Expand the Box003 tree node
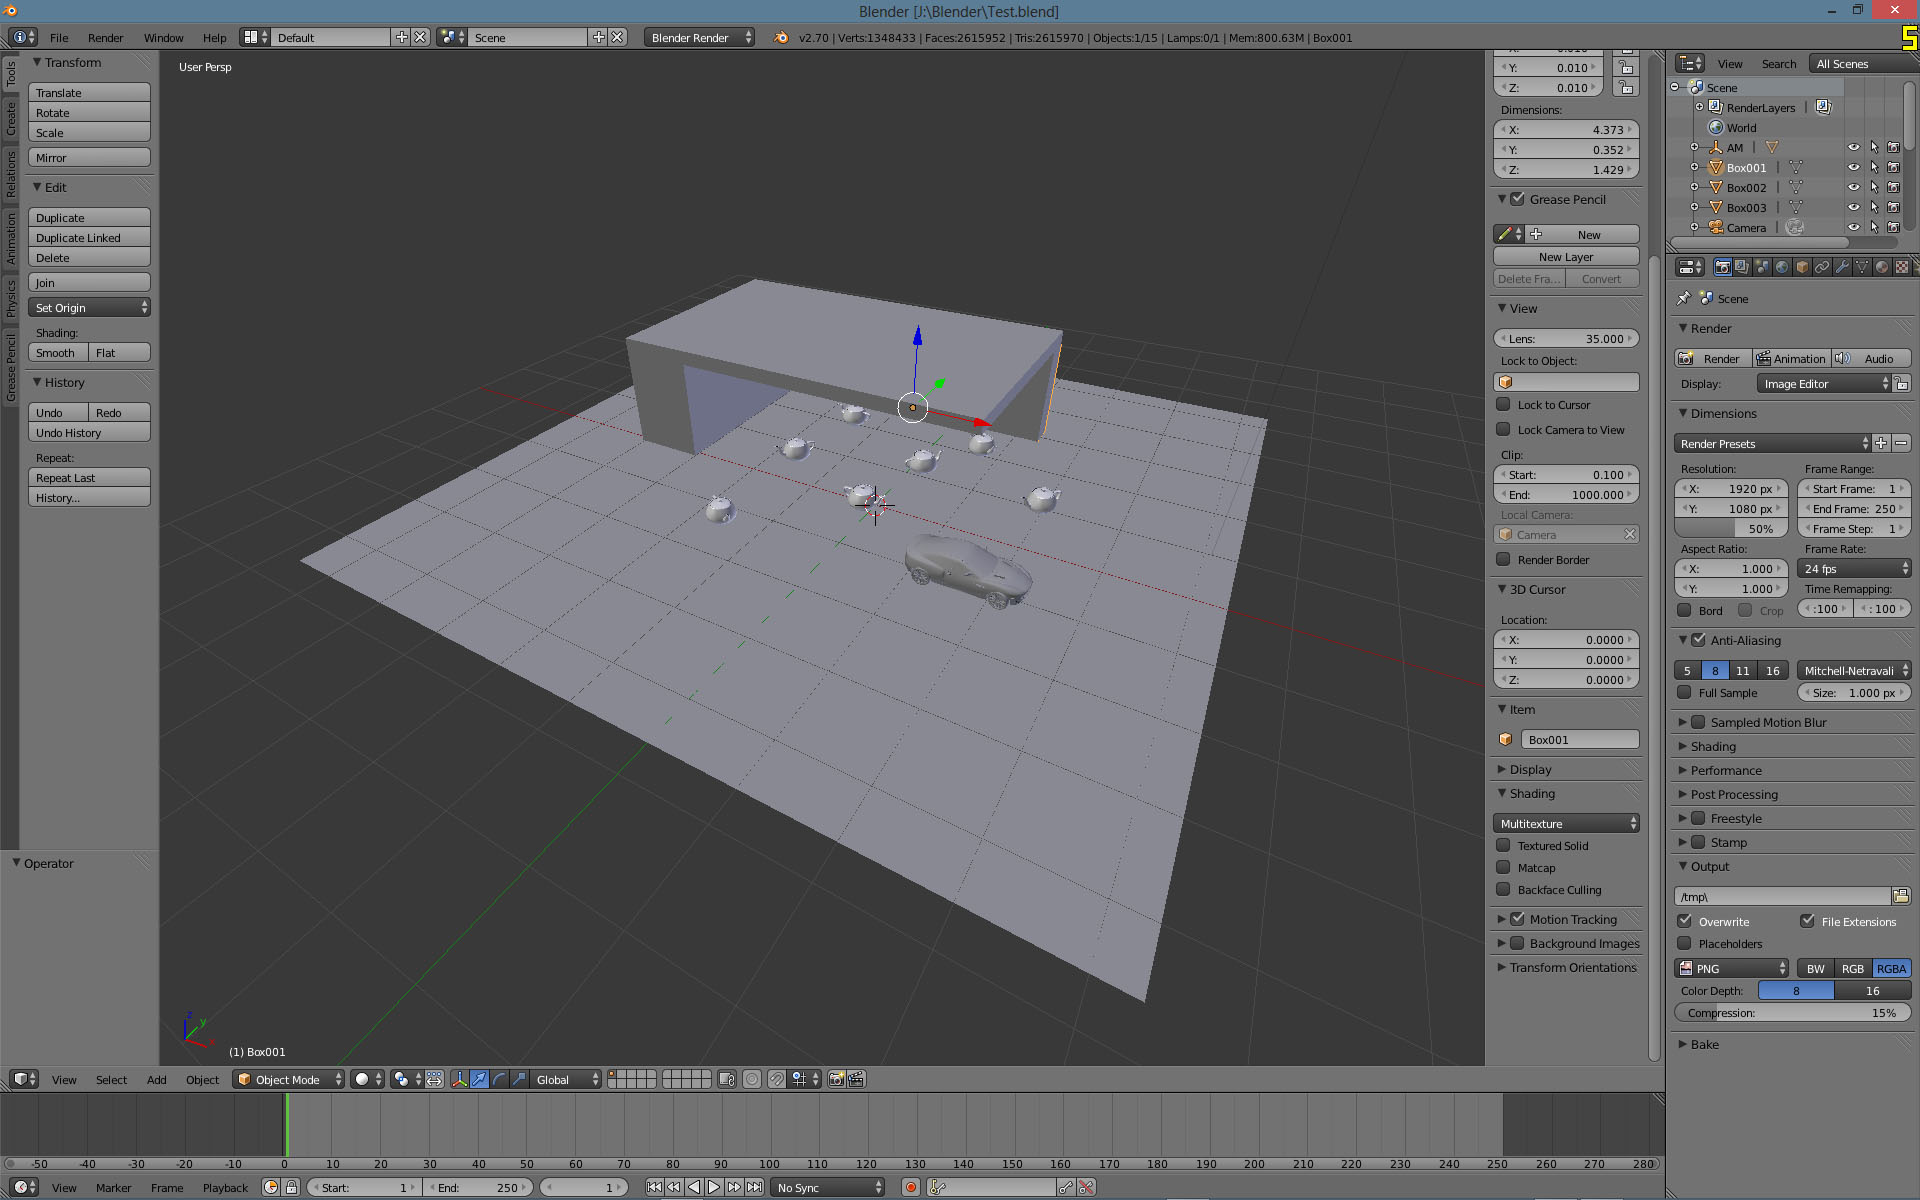The height and width of the screenshot is (1200, 1920). point(1694,208)
